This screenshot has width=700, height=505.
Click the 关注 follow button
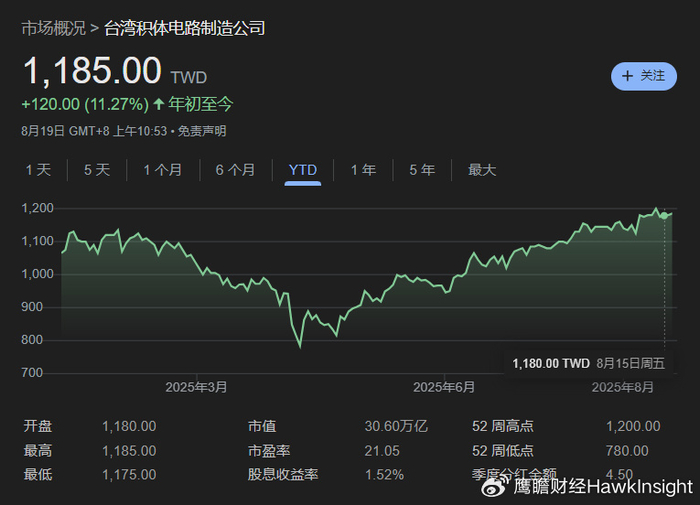(x=644, y=76)
